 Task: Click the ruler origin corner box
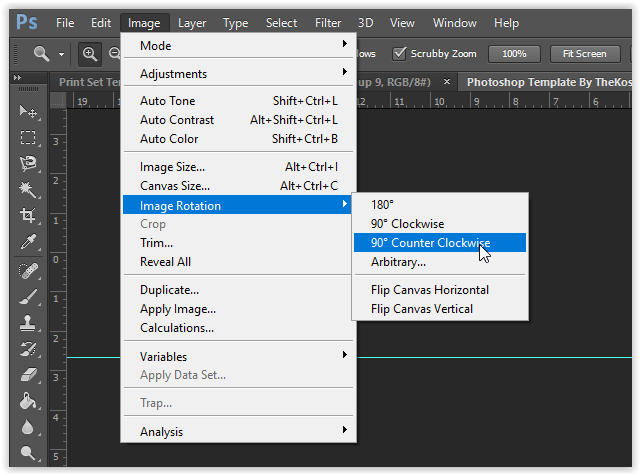58,100
